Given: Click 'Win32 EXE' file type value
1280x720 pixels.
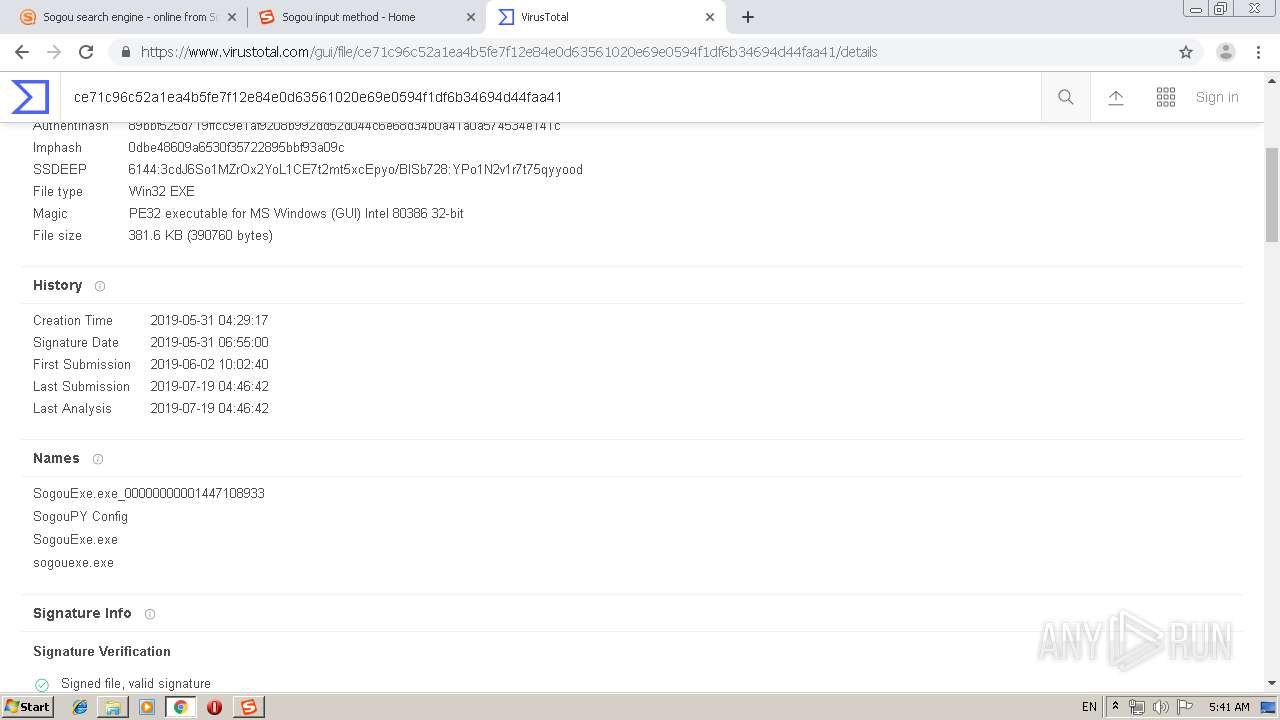Looking at the screenshot, I should pyautogui.click(x=161, y=191).
